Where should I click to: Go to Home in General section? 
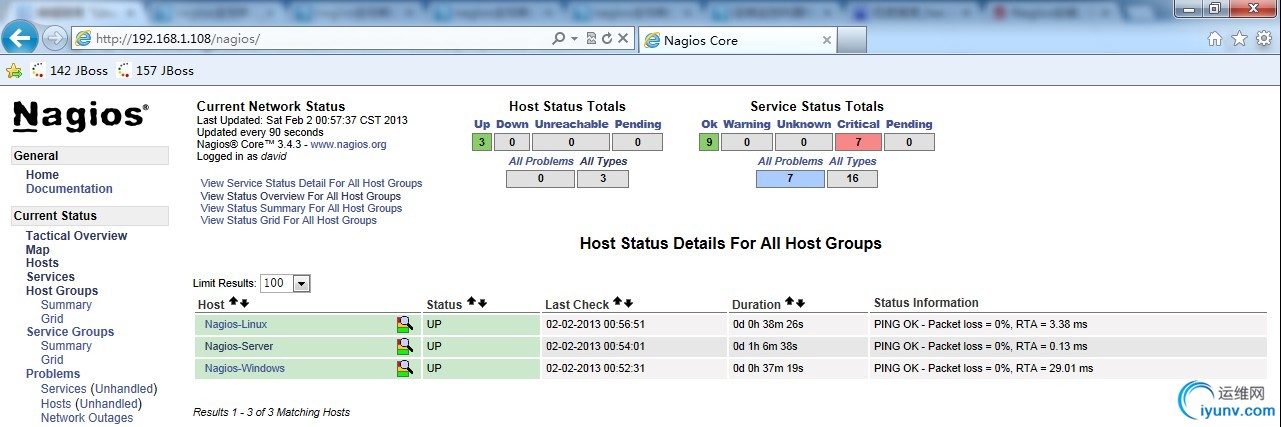tap(42, 175)
